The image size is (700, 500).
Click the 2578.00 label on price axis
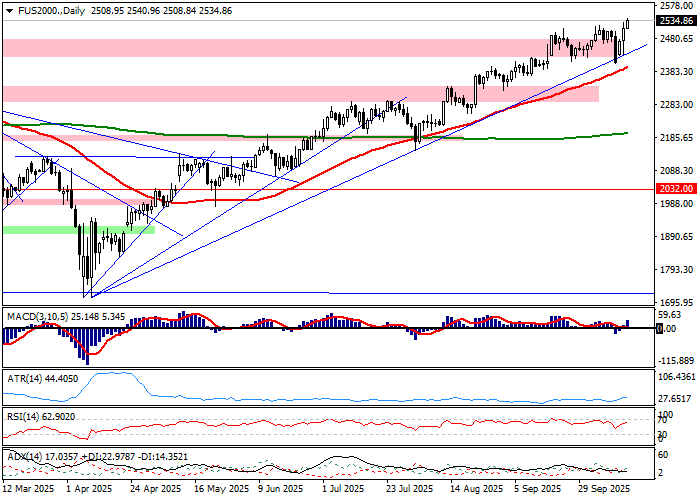coord(676,6)
